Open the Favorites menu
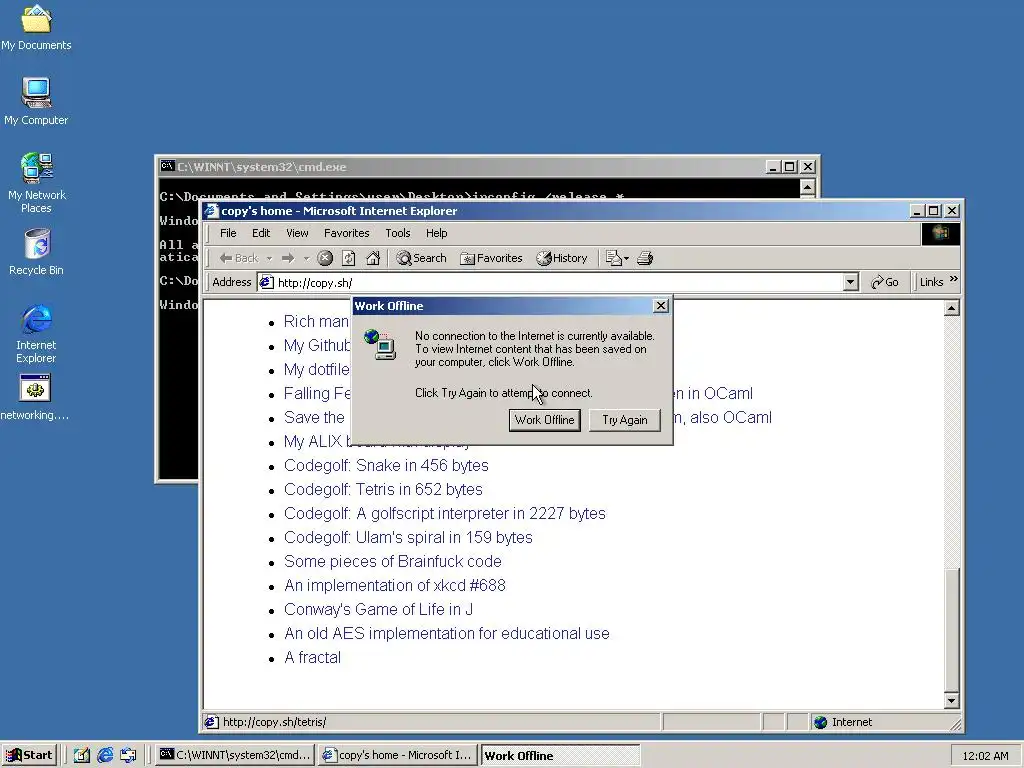Viewport: 1024px width, 768px height. tap(347, 233)
